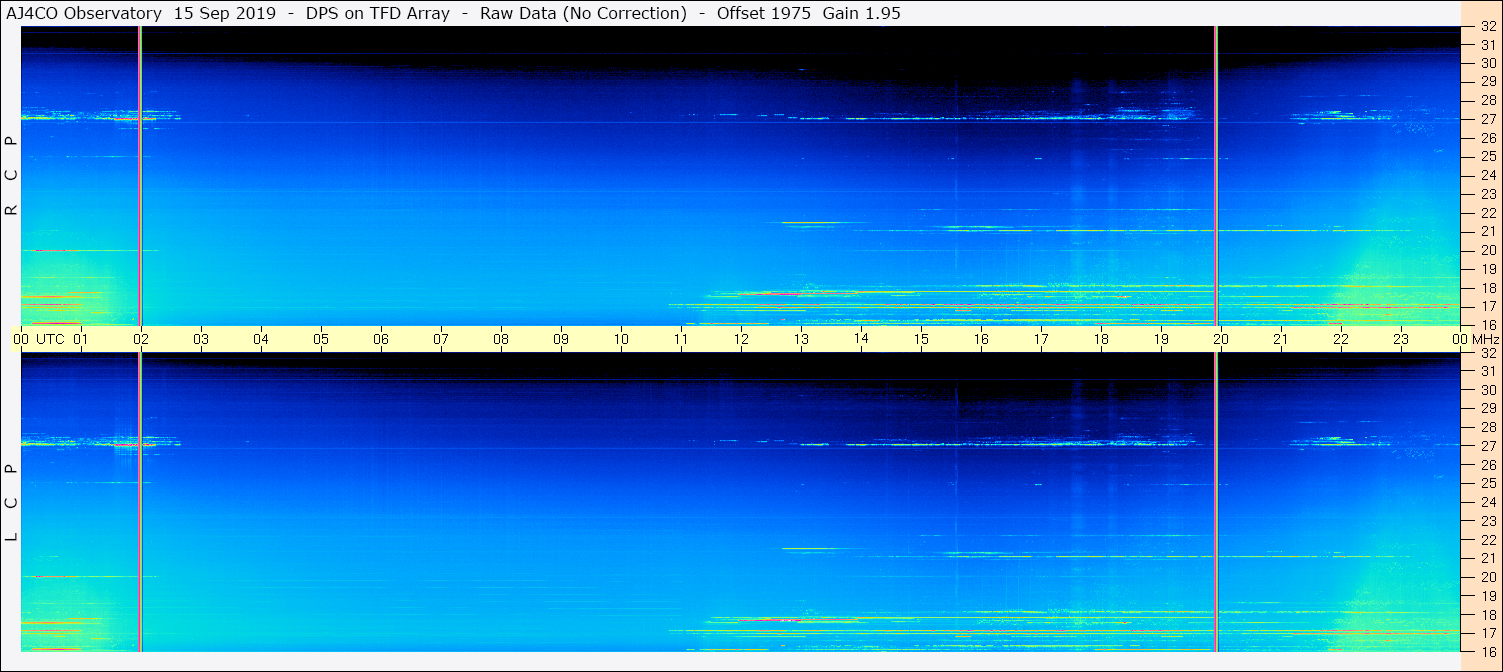This screenshot has height=672, width=1503.
Task: Click the 18 MHz label beside LCP spectrogram
Action: point(1487,615)
